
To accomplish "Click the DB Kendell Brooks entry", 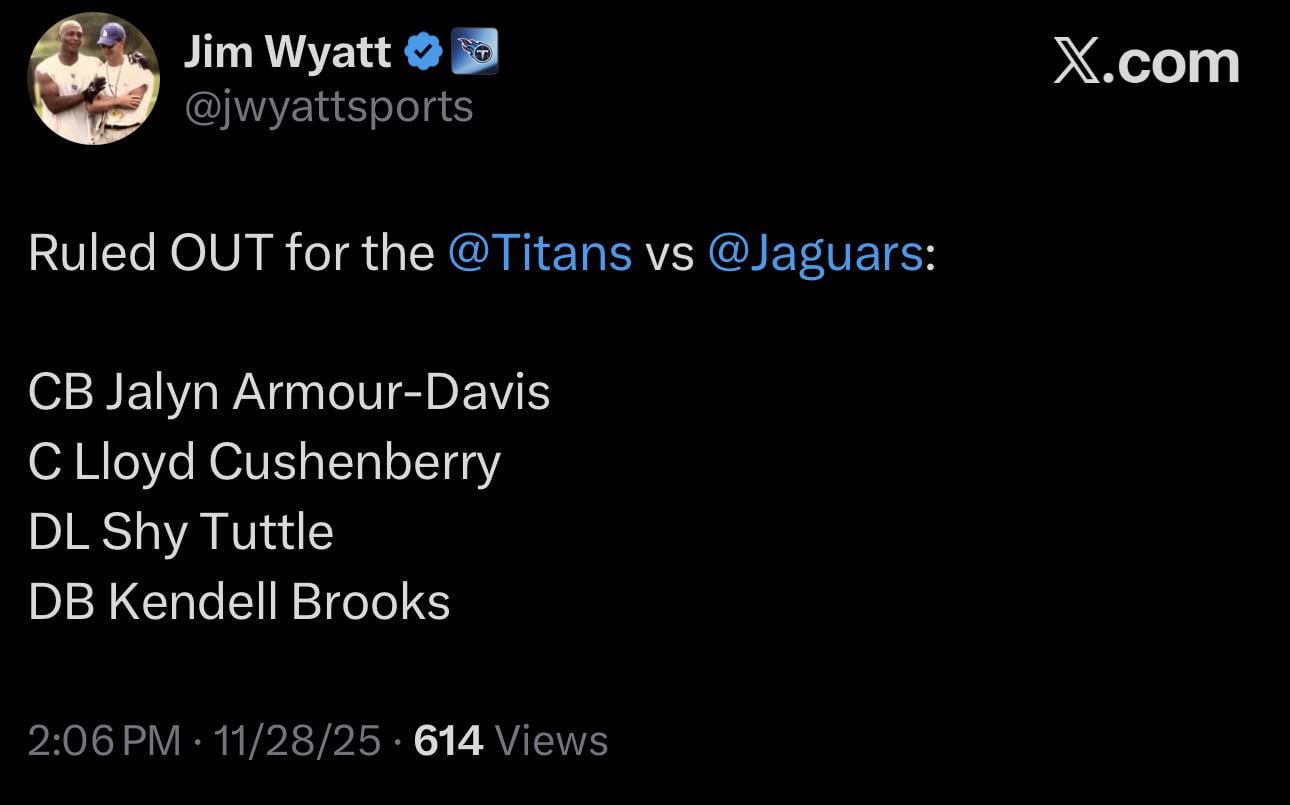I will [240, 601].
